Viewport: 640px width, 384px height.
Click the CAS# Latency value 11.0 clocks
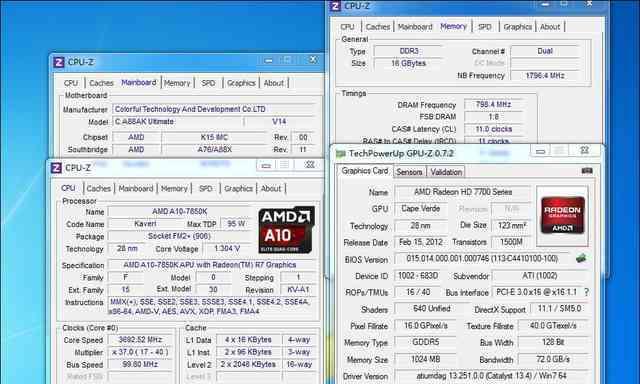[x=493, y=129]
